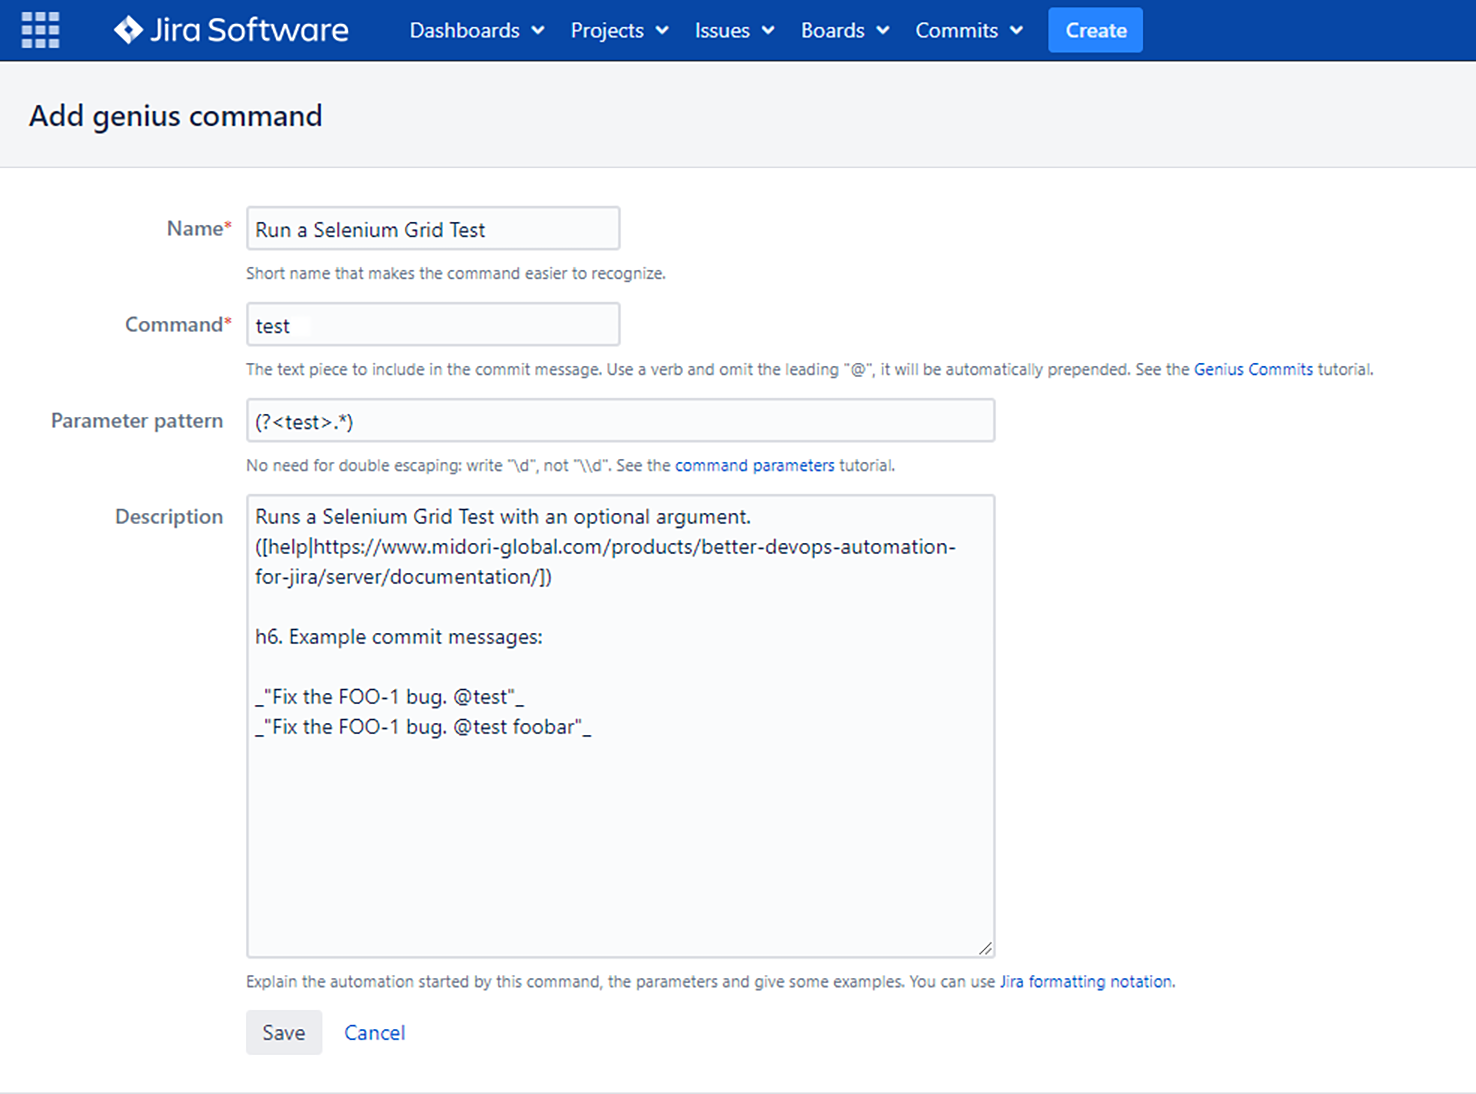The height and width of the screenshot is (1094, 1476).
Task: Open the app switcher grid icon
Action: [x=40, y=30]
